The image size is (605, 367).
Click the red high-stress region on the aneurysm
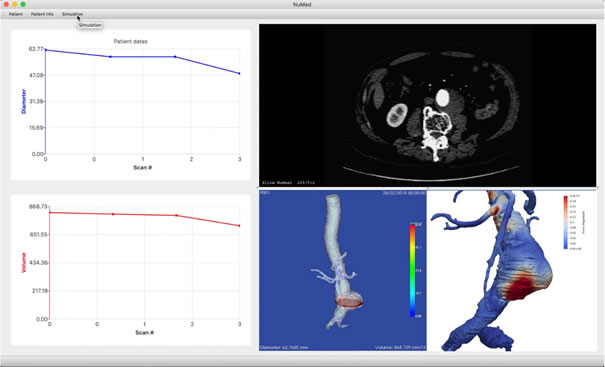point(520,288)
